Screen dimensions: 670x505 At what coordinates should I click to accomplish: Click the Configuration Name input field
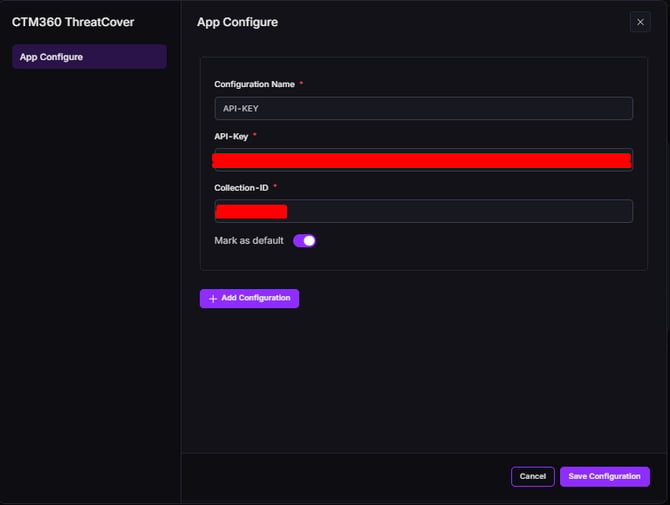[x=423, y=109]
